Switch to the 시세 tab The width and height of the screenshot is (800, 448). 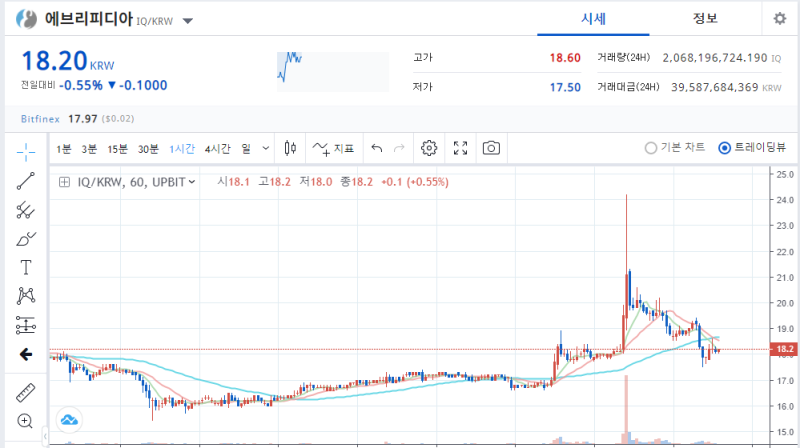593,19
